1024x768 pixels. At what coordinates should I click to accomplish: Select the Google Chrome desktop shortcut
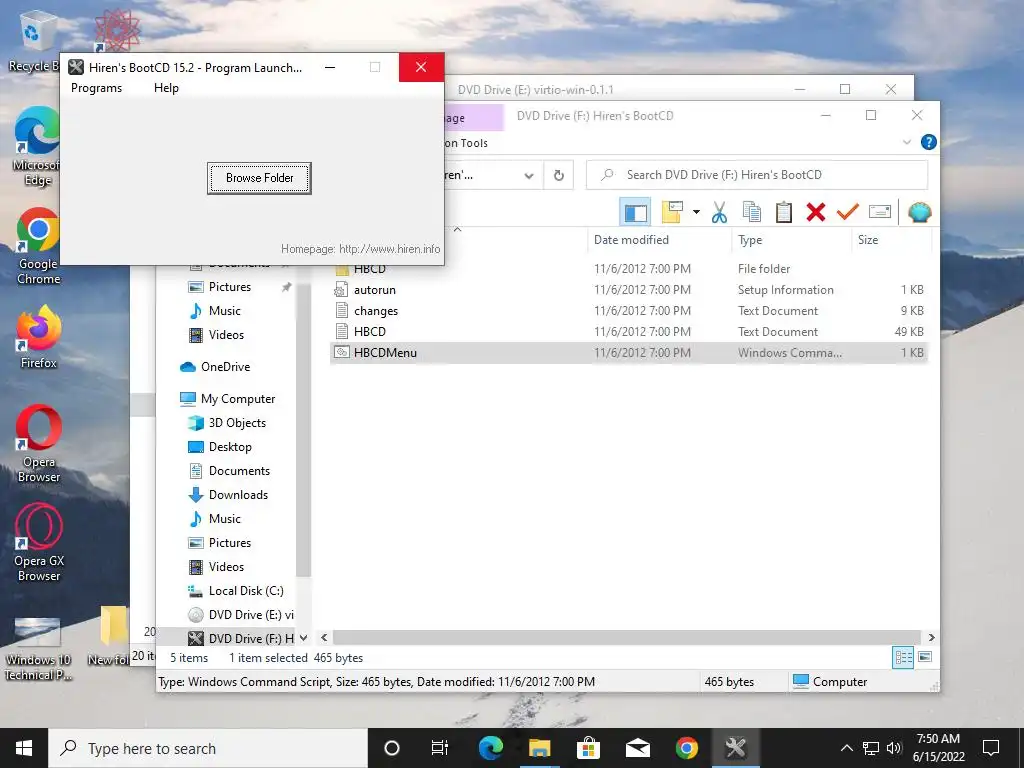(39, 246)
